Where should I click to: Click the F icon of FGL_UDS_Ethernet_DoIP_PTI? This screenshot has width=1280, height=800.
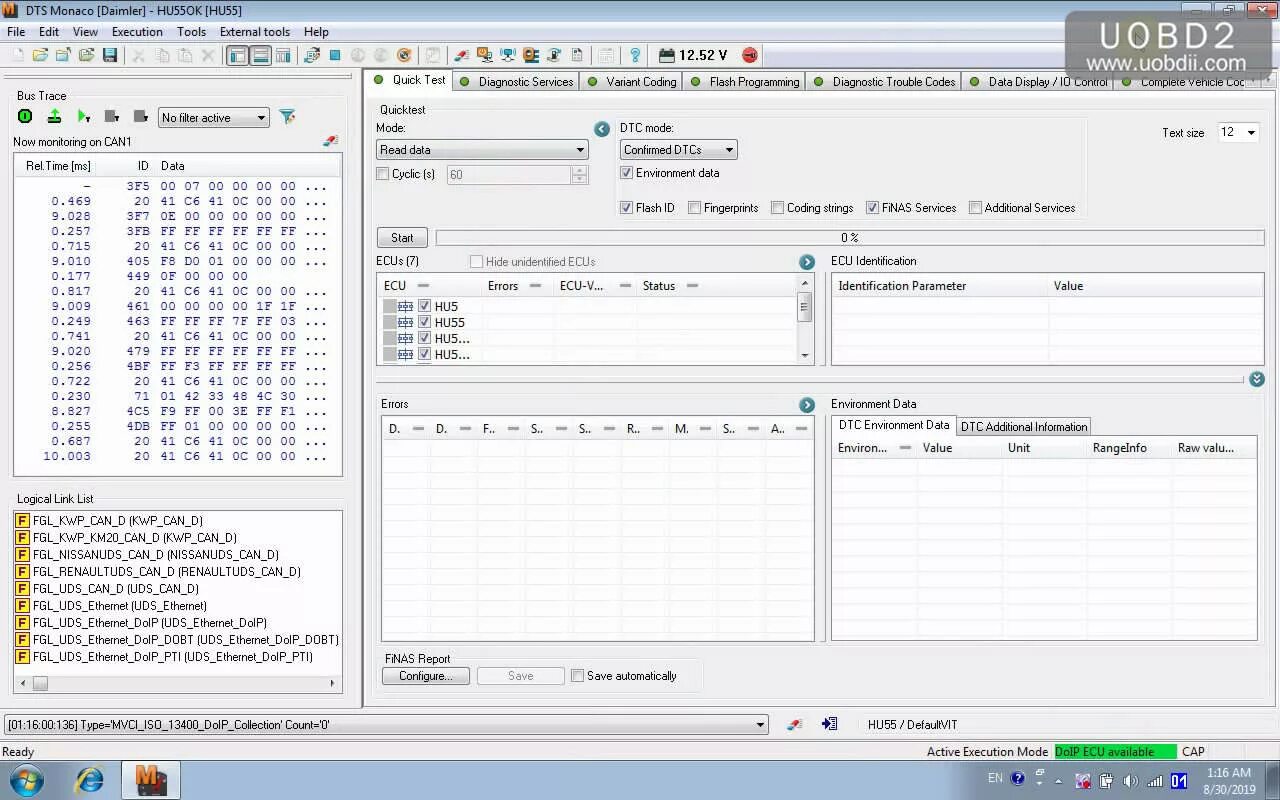(22, 657)
